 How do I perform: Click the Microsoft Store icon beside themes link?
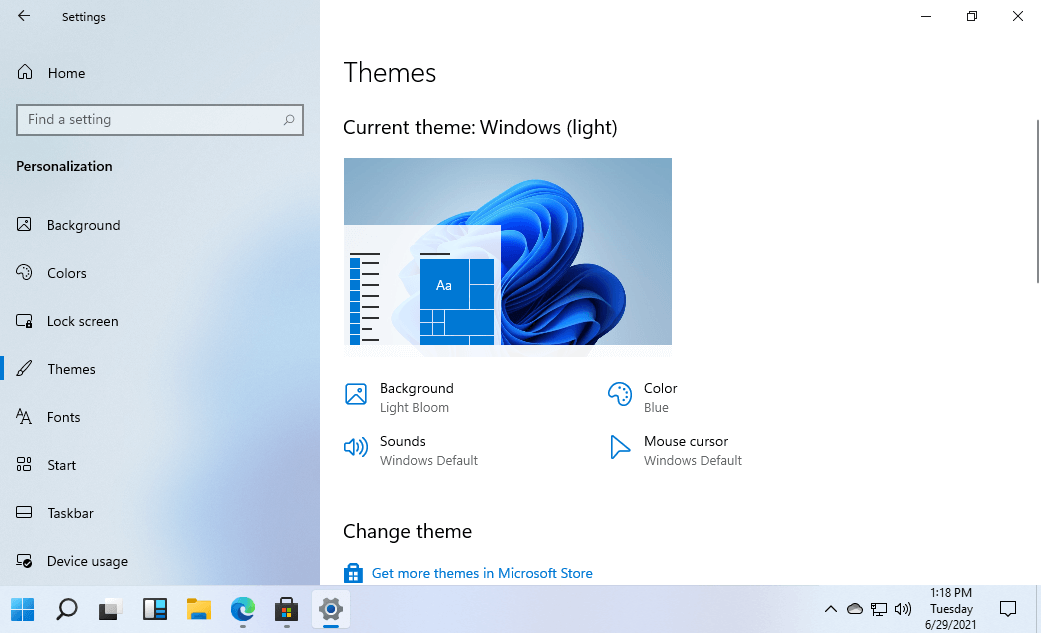[x=353, y=573]
